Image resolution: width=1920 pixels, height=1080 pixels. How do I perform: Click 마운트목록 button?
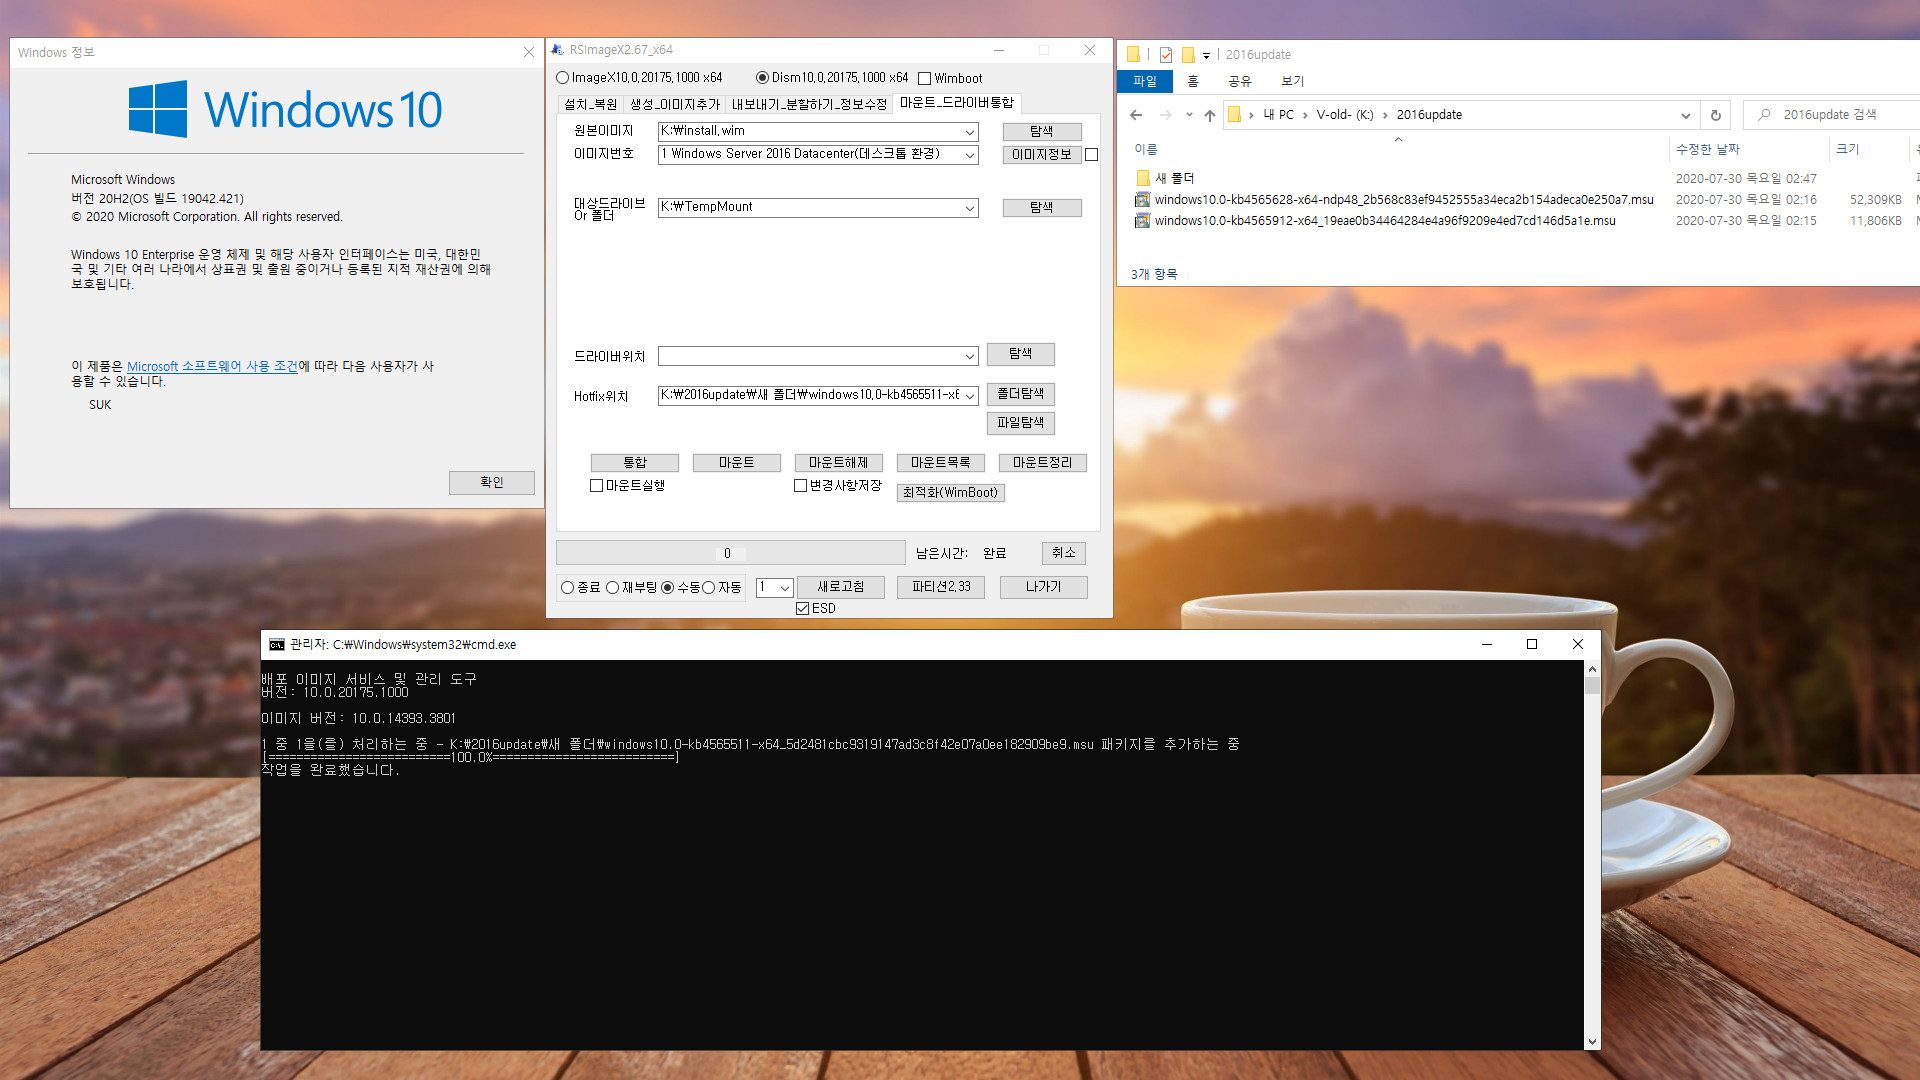(941, 463)
